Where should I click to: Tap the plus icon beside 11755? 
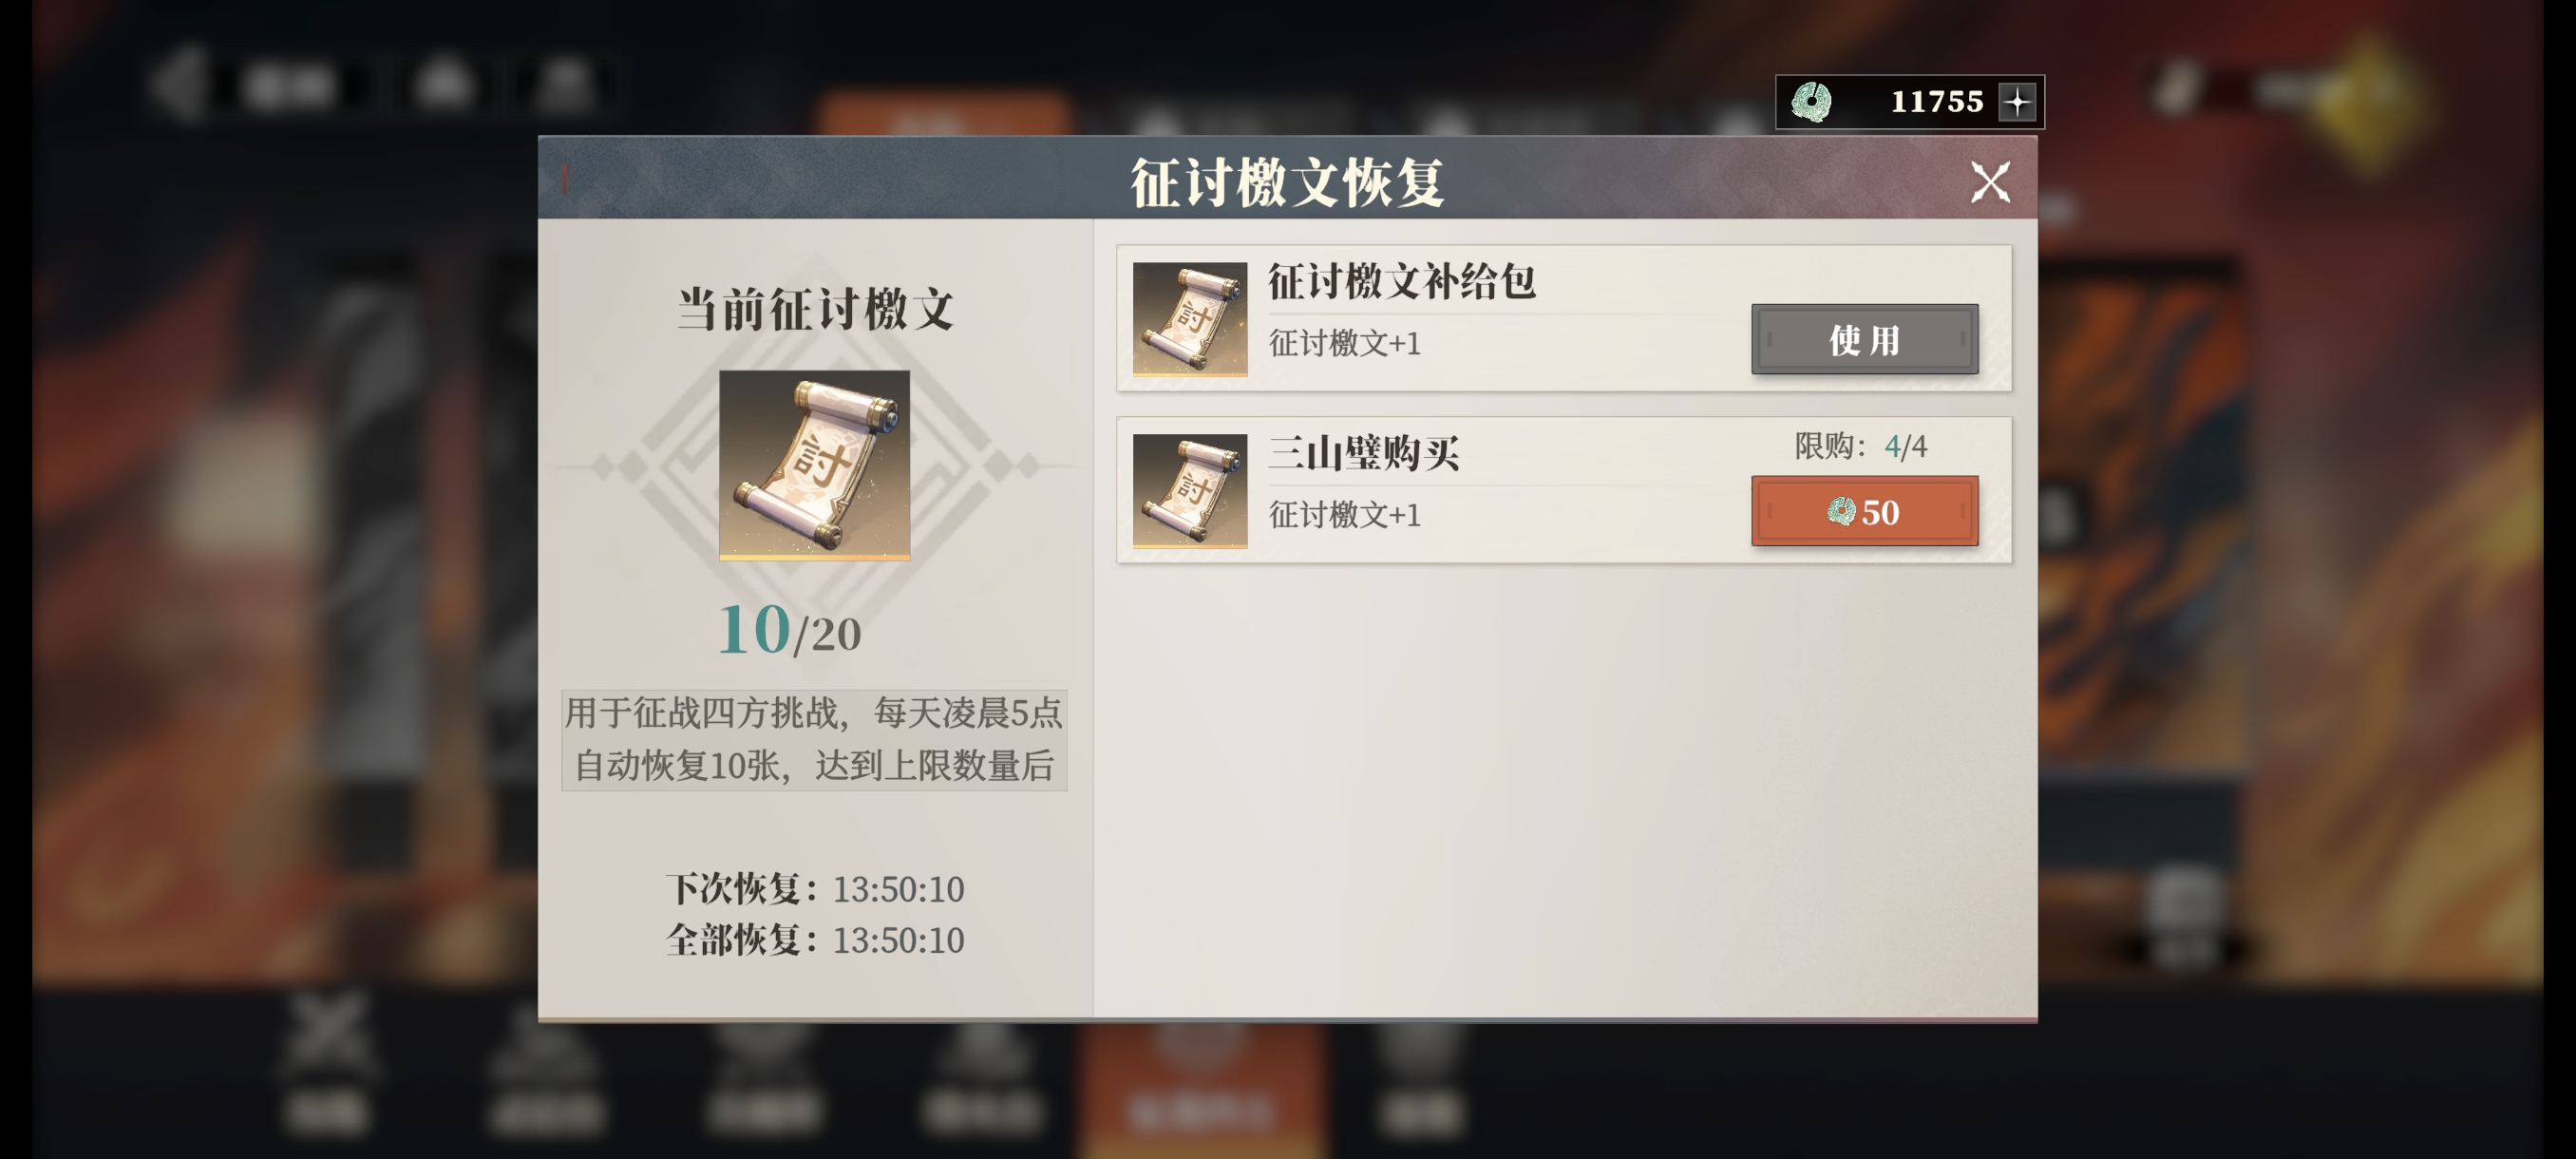click(x=2018, y=102)
